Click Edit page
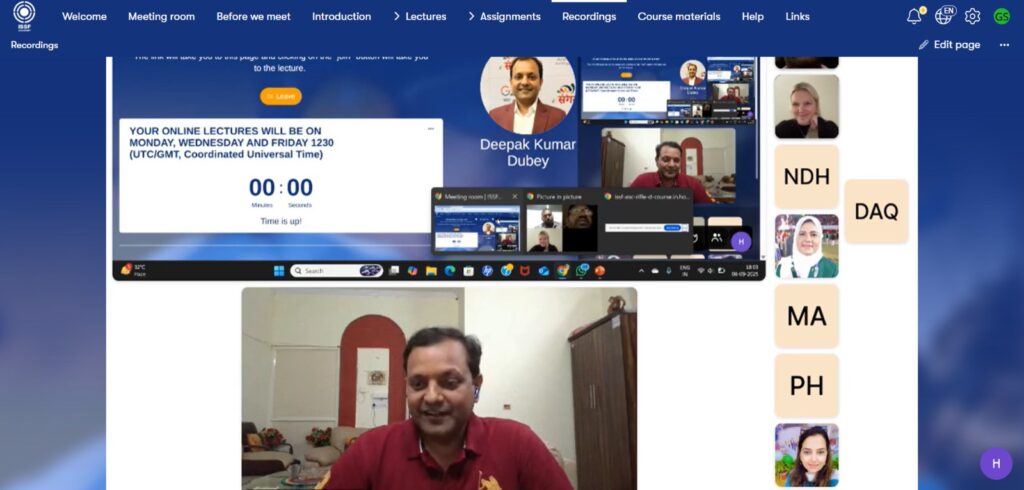The width and height of the screenshot is (1024, 490). 950,45
